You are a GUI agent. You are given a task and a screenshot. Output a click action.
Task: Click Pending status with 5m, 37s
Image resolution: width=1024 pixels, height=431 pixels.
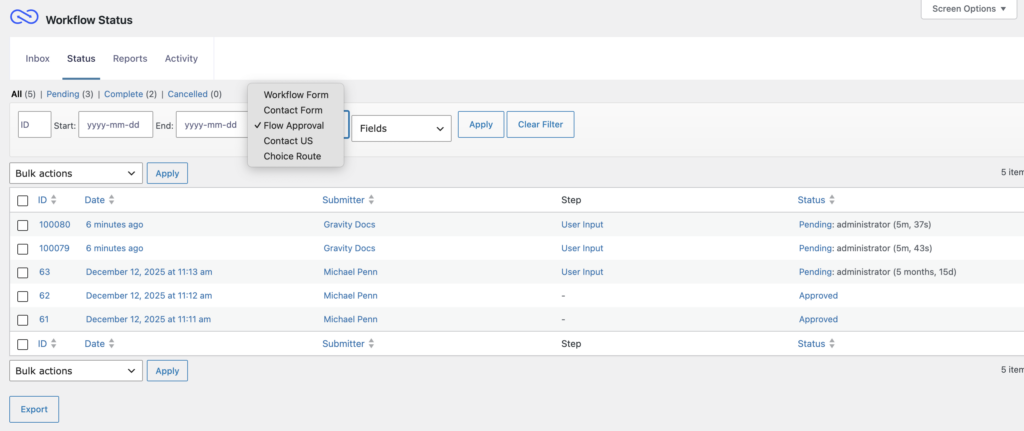click(816, 225)
